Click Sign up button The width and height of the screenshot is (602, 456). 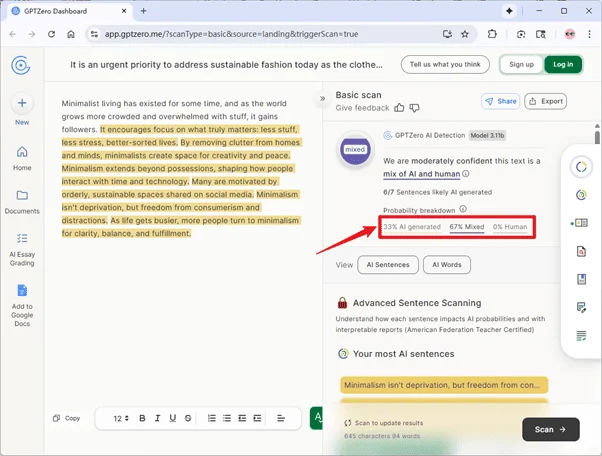(521, 64)
